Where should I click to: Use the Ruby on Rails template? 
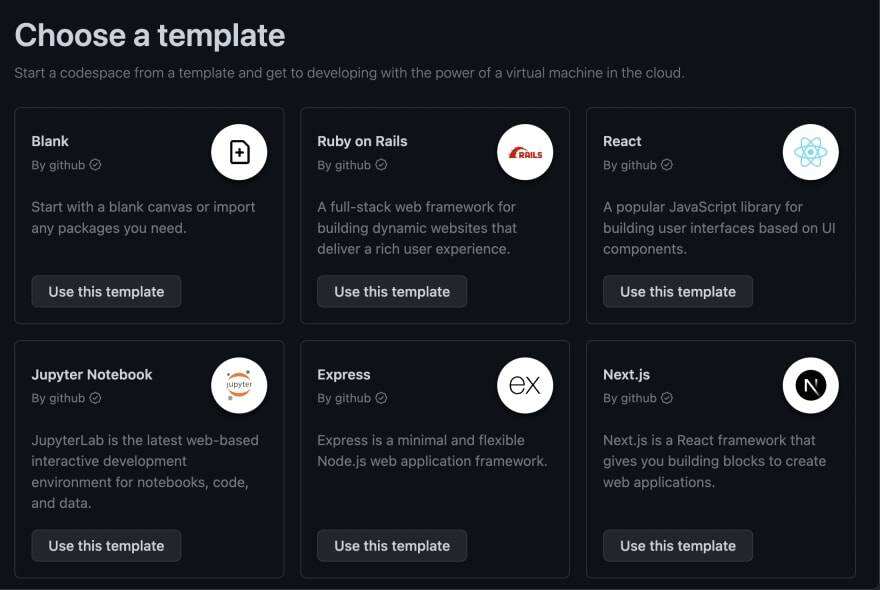point(392,292)
